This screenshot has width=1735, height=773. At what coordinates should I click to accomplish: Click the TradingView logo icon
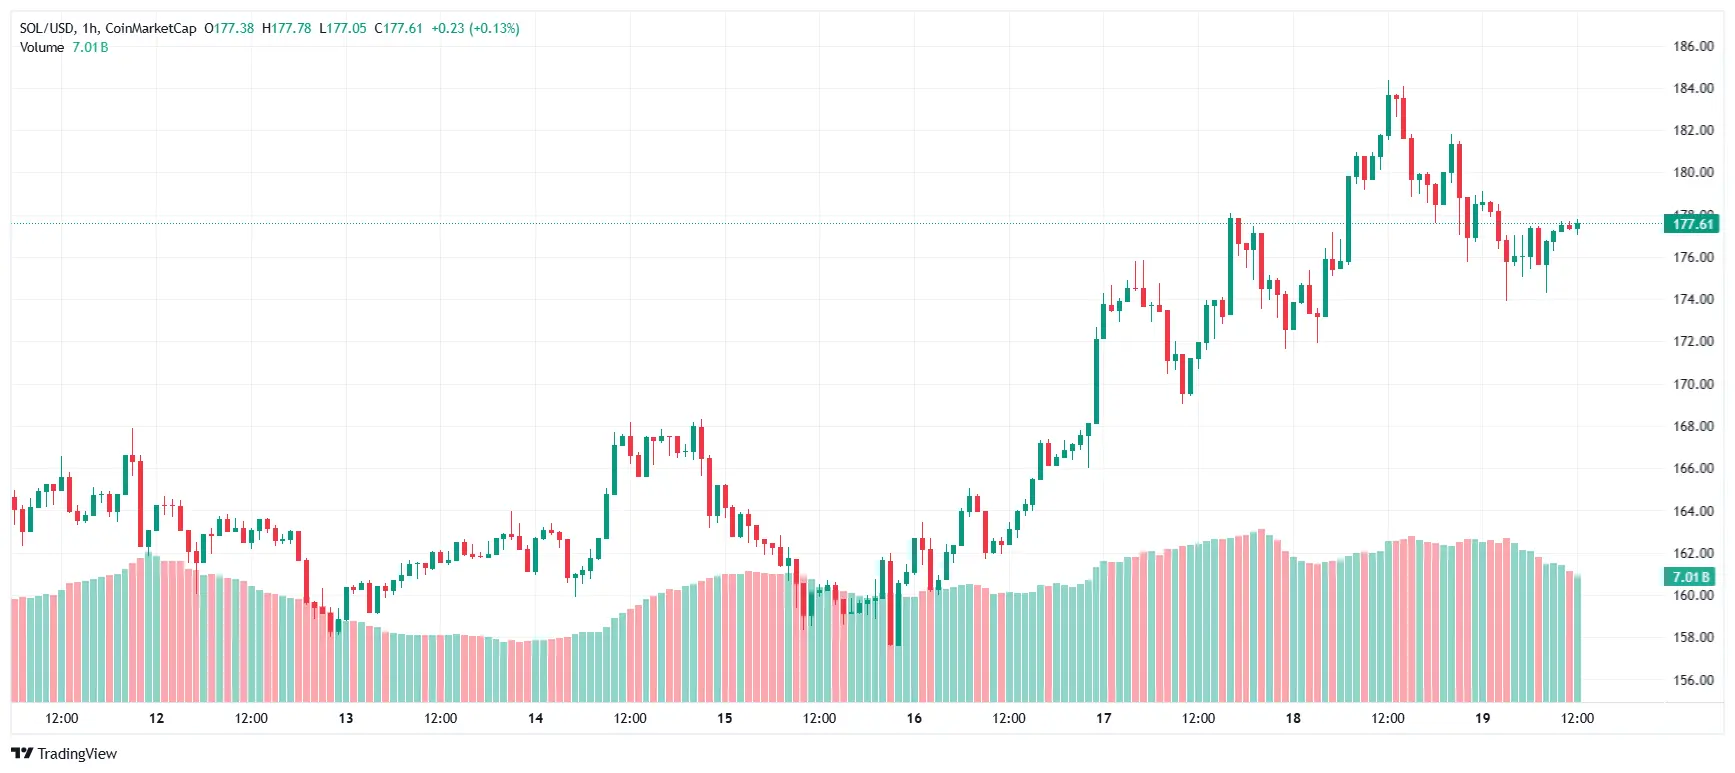click(22, 754)
